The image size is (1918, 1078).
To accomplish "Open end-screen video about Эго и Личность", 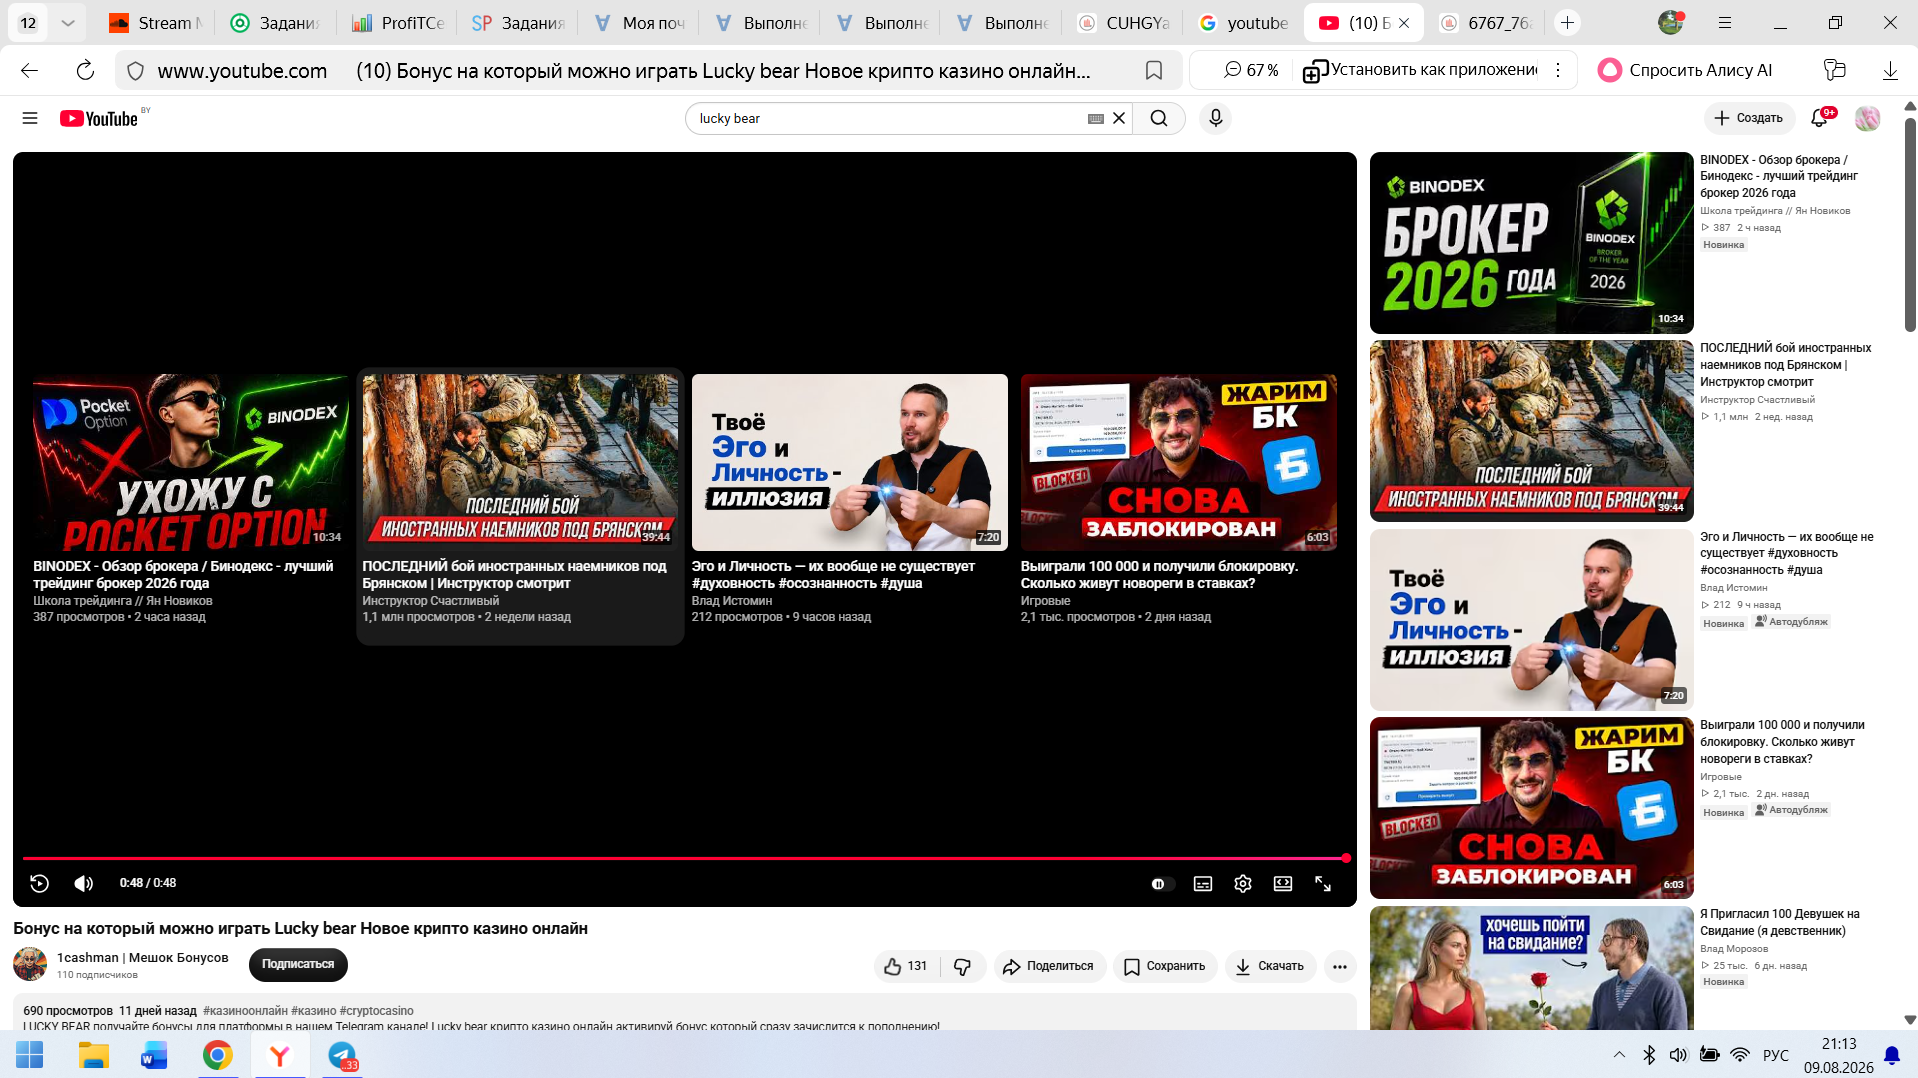I will (x=850, y=462).
